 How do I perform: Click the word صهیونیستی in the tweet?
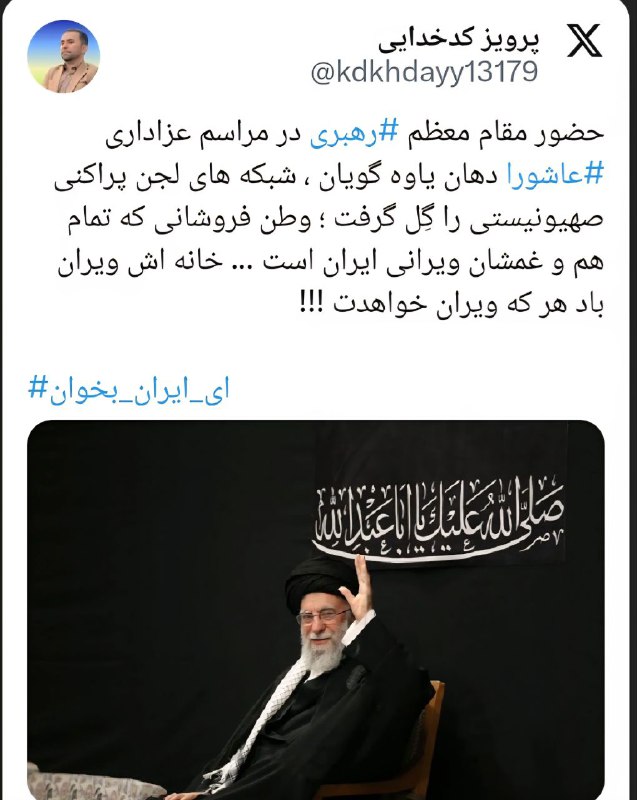537,219
